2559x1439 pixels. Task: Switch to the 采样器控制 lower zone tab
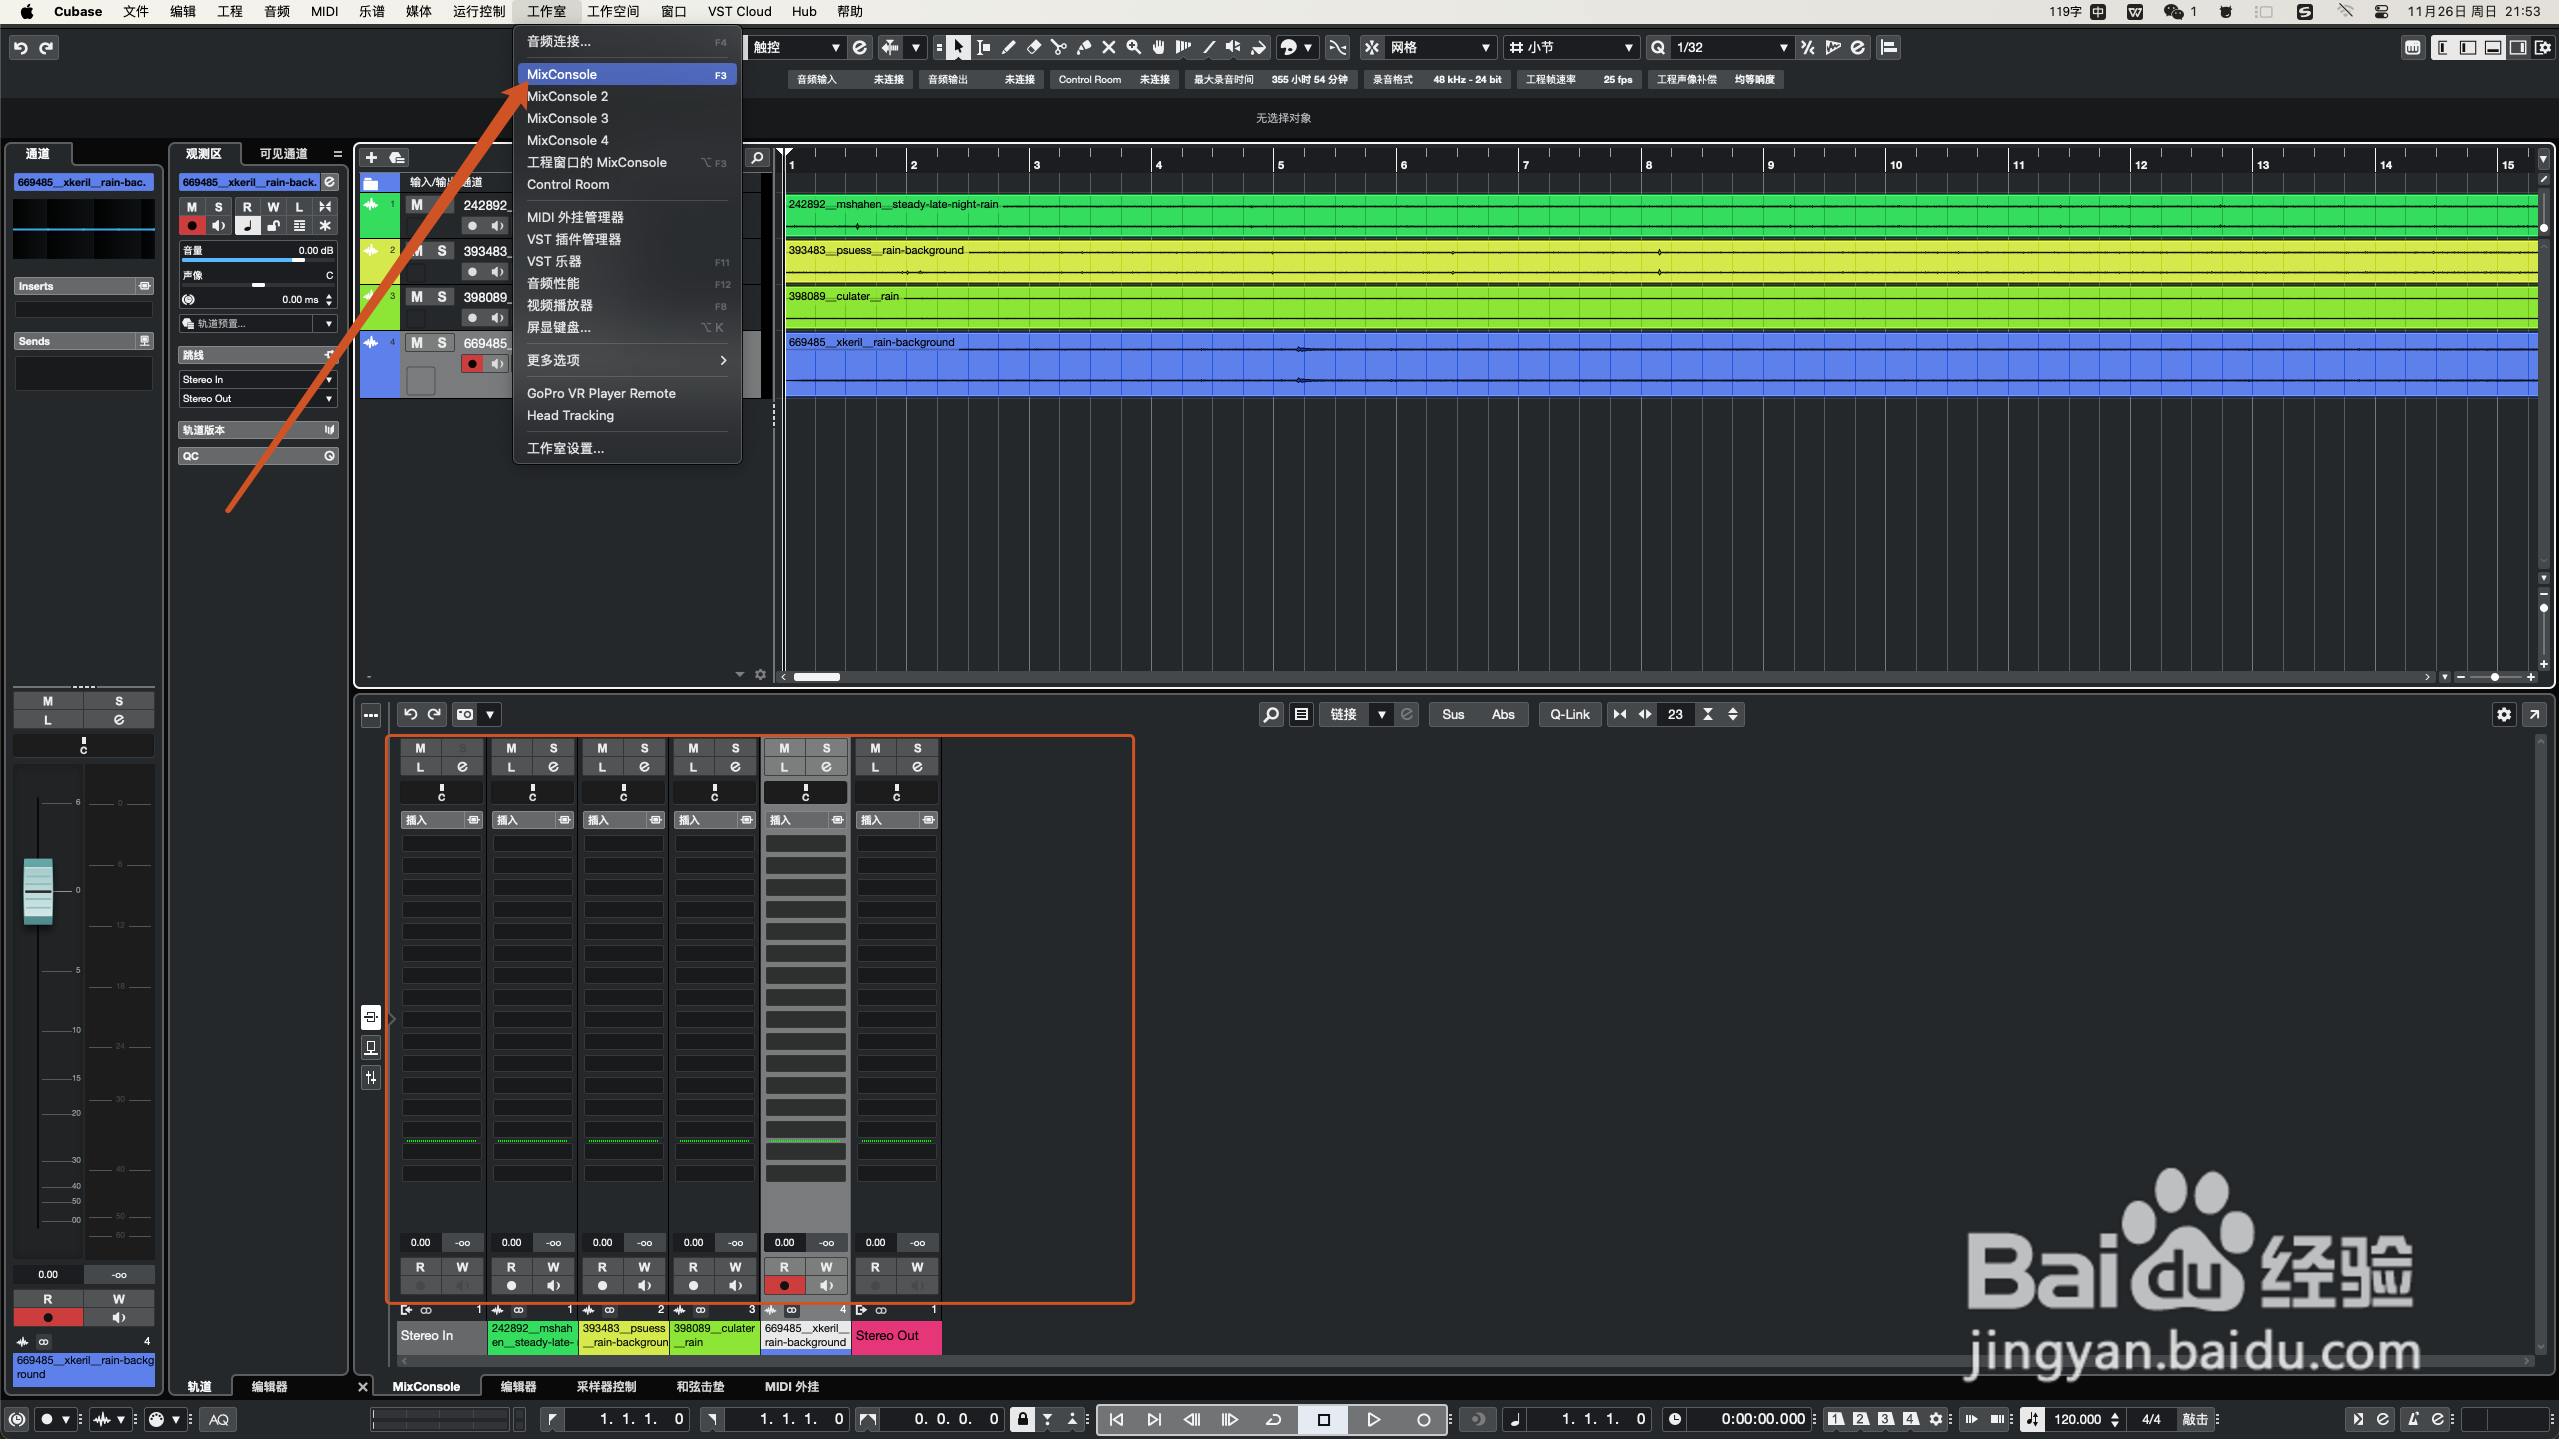[x=606, y=1386]
